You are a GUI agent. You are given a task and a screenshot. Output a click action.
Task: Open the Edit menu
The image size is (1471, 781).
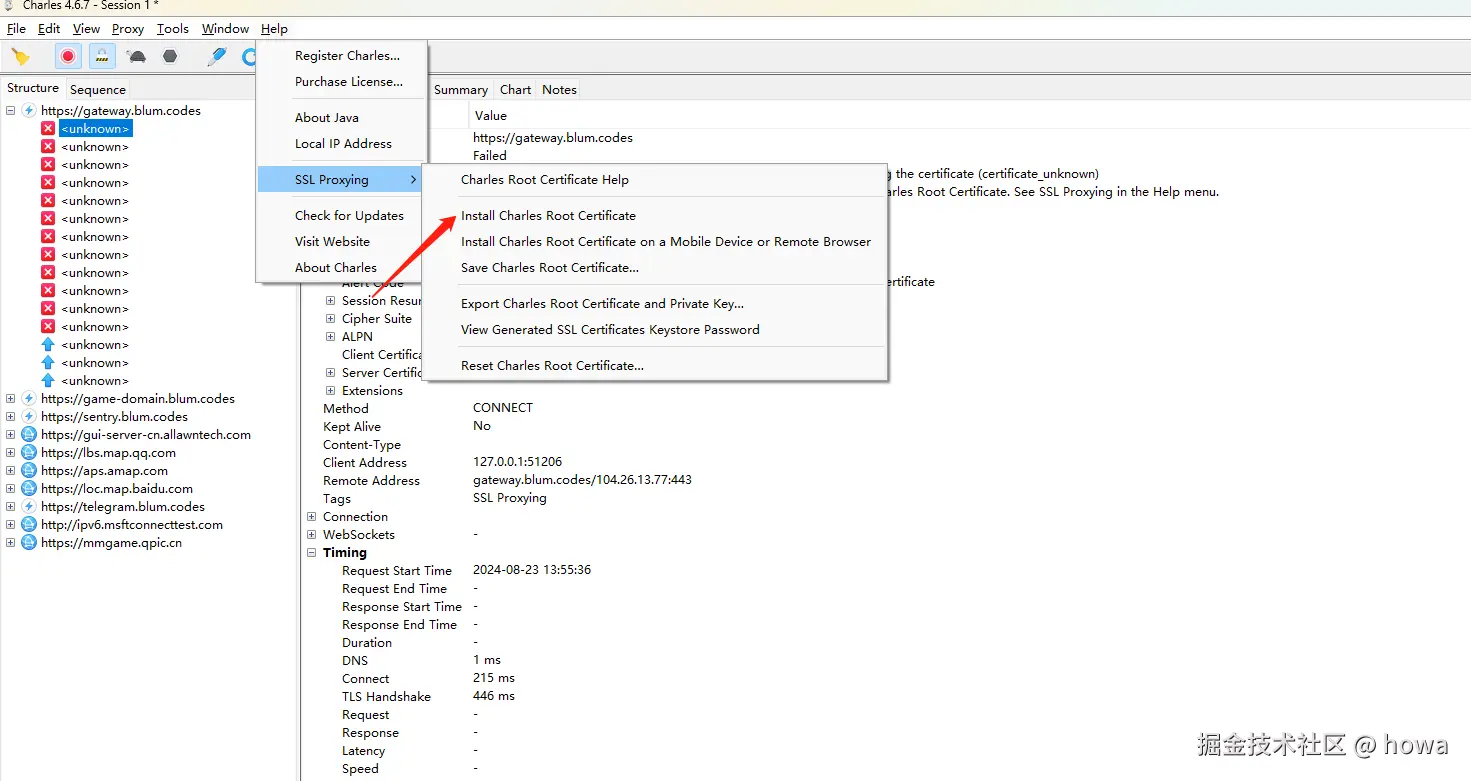(49, 29)
